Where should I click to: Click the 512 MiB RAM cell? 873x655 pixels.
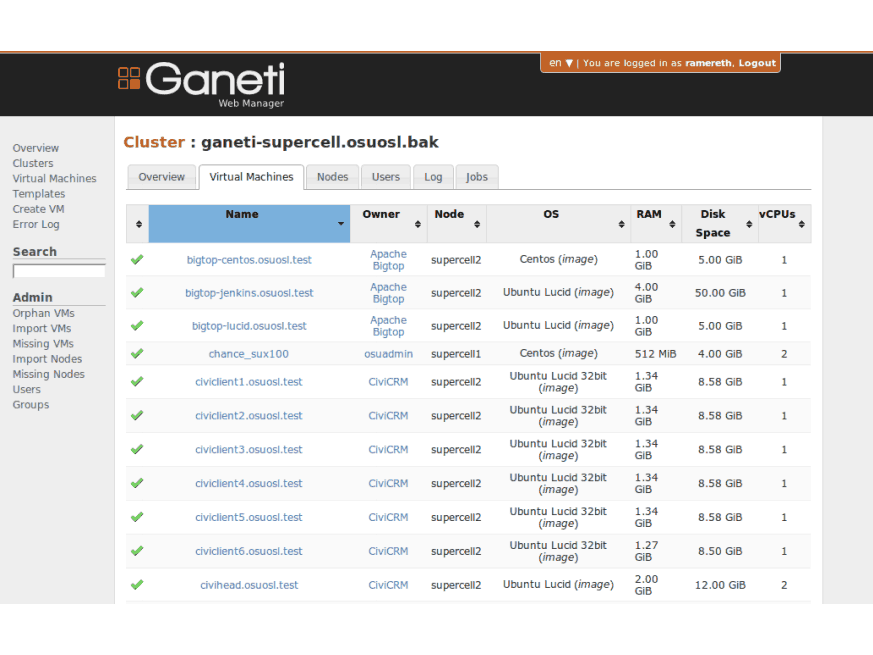655,354
